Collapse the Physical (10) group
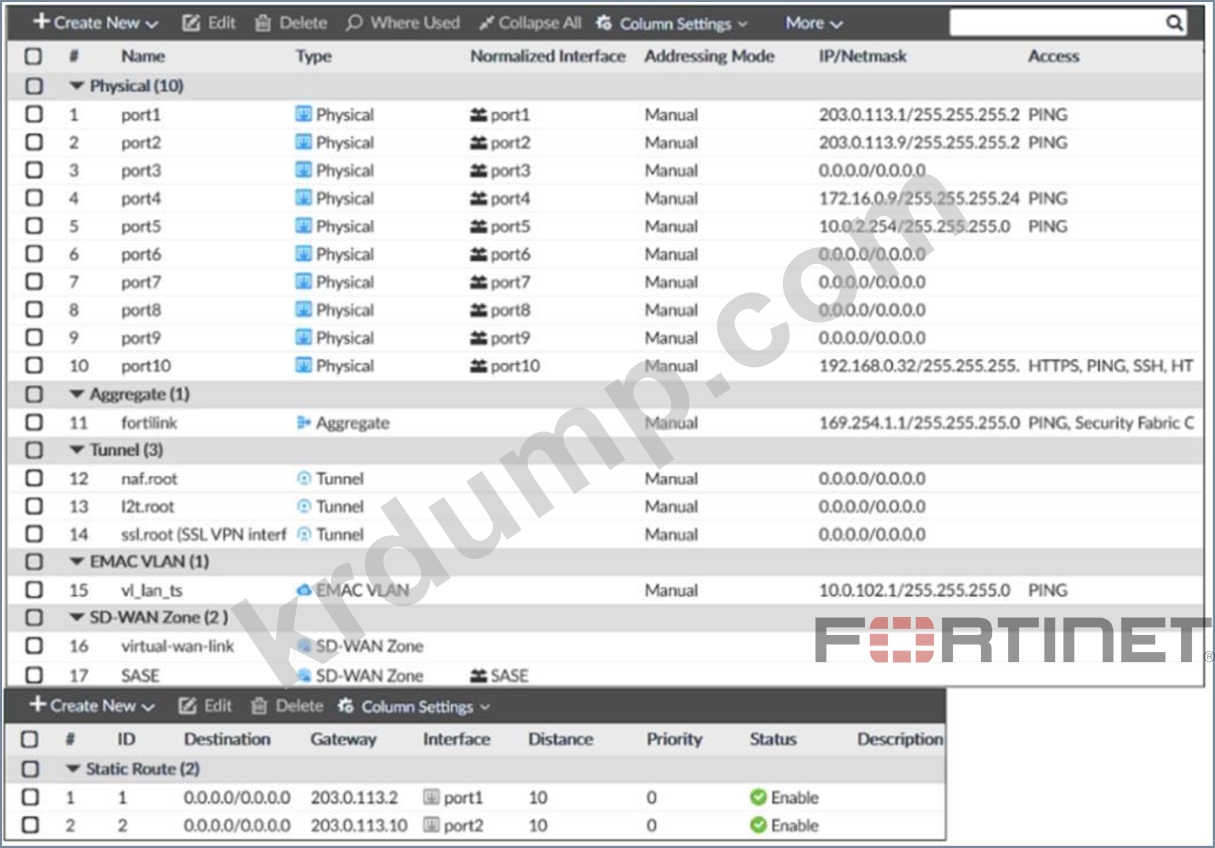Screen dimensions: 1215x848 (77, 87)
